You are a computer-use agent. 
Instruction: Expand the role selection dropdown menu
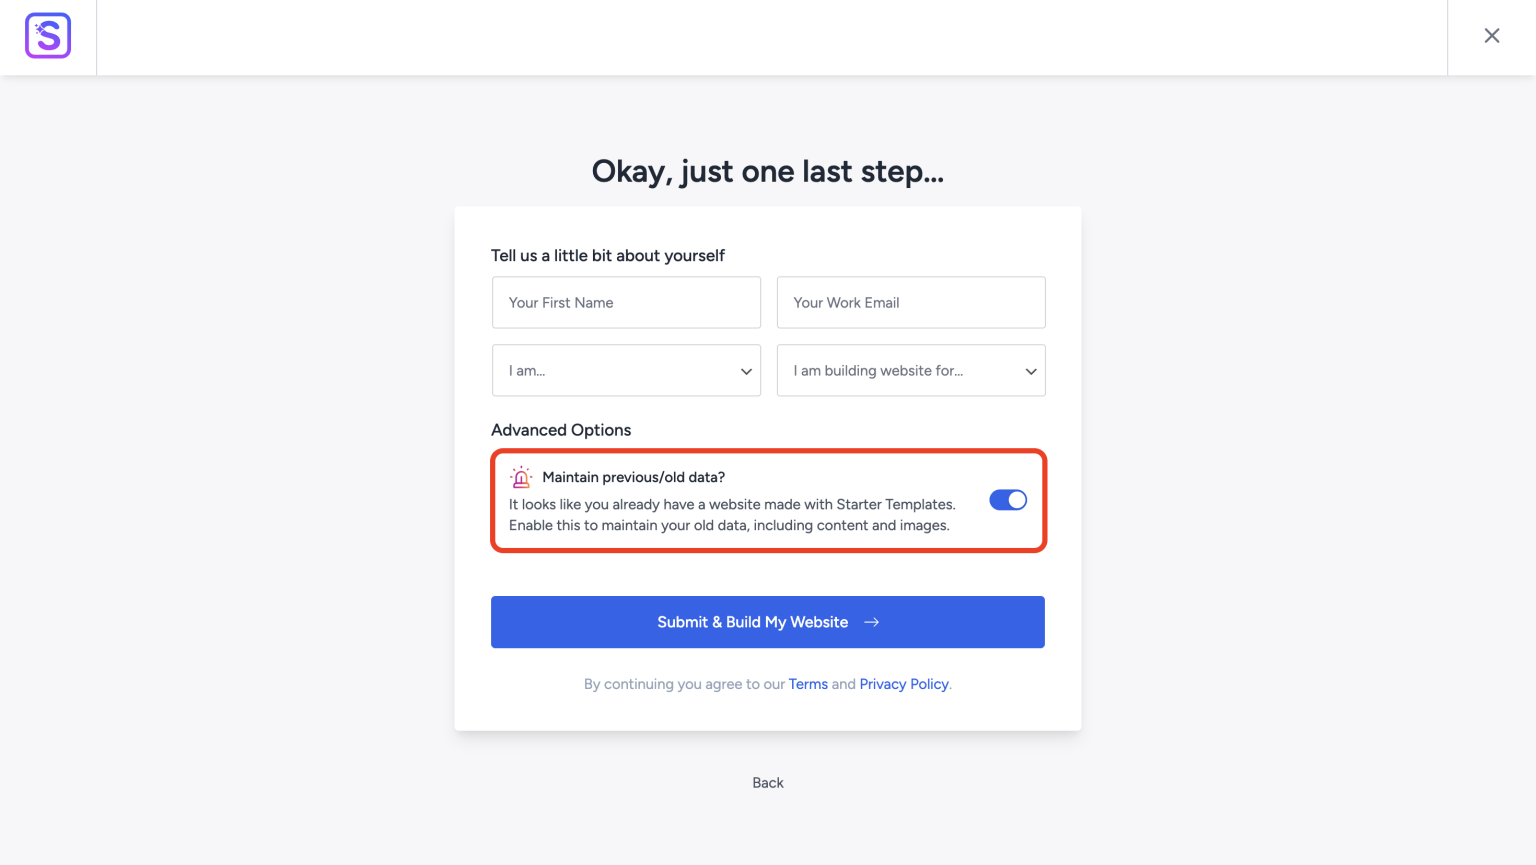[x=626, y=370]
